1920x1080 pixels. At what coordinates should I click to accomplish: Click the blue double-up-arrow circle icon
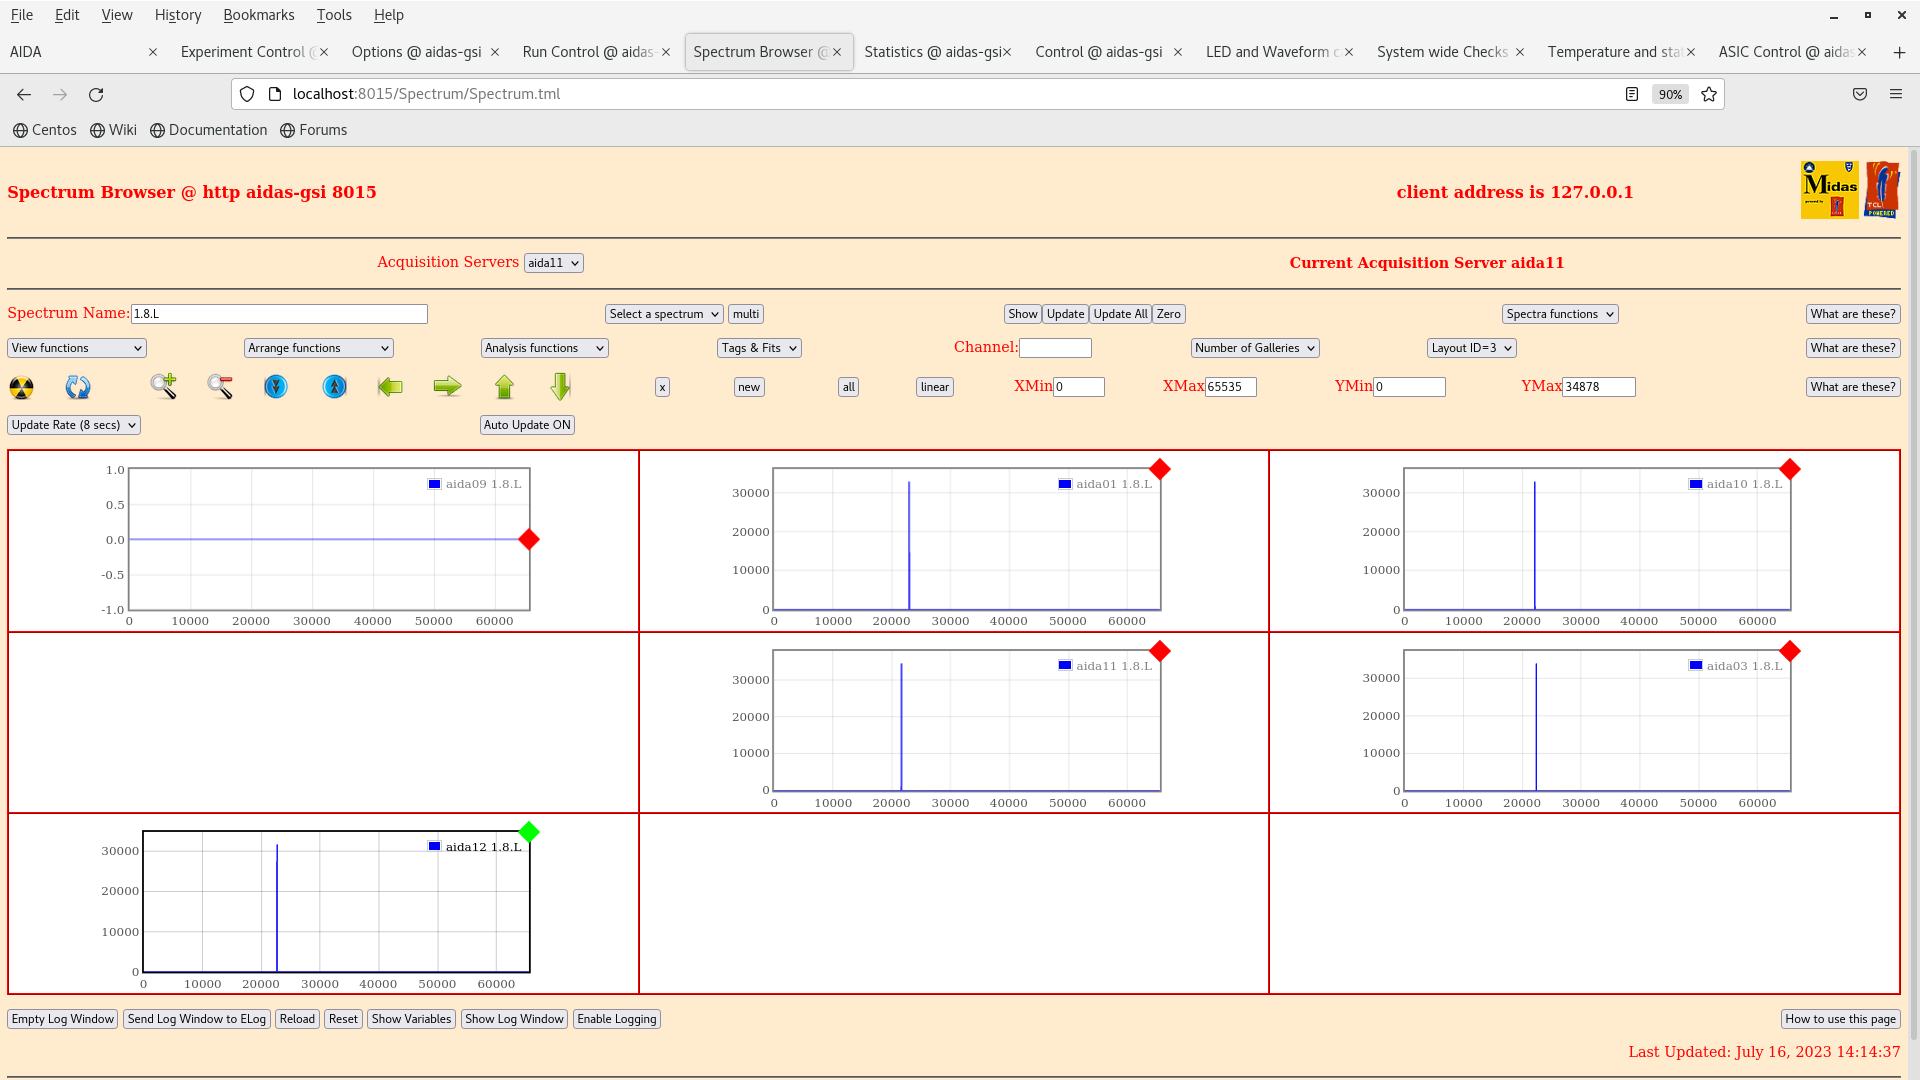tap(335, 386)
